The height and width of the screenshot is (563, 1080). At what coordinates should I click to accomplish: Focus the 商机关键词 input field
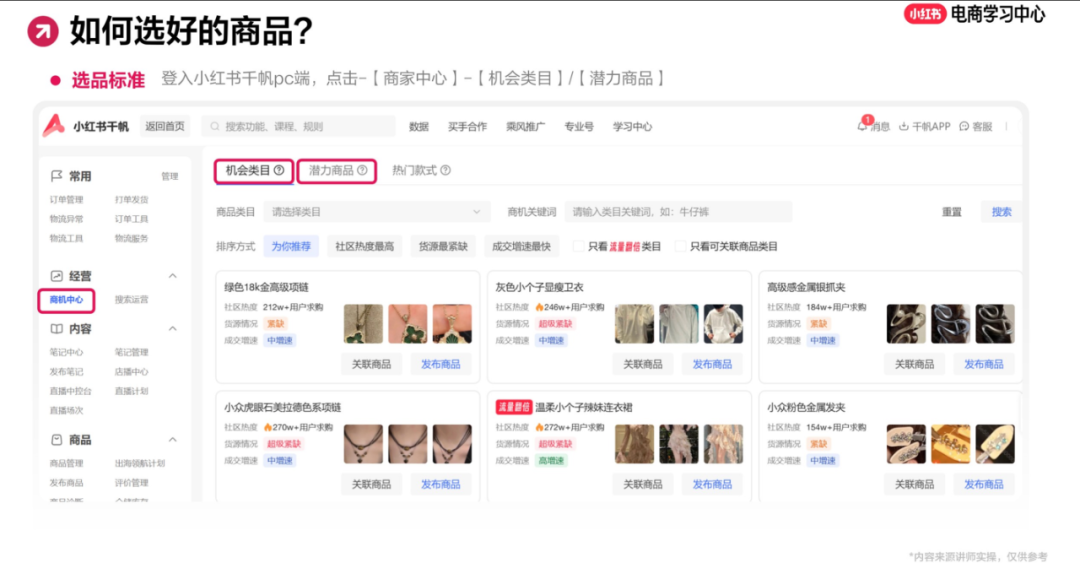coord(678,212)
